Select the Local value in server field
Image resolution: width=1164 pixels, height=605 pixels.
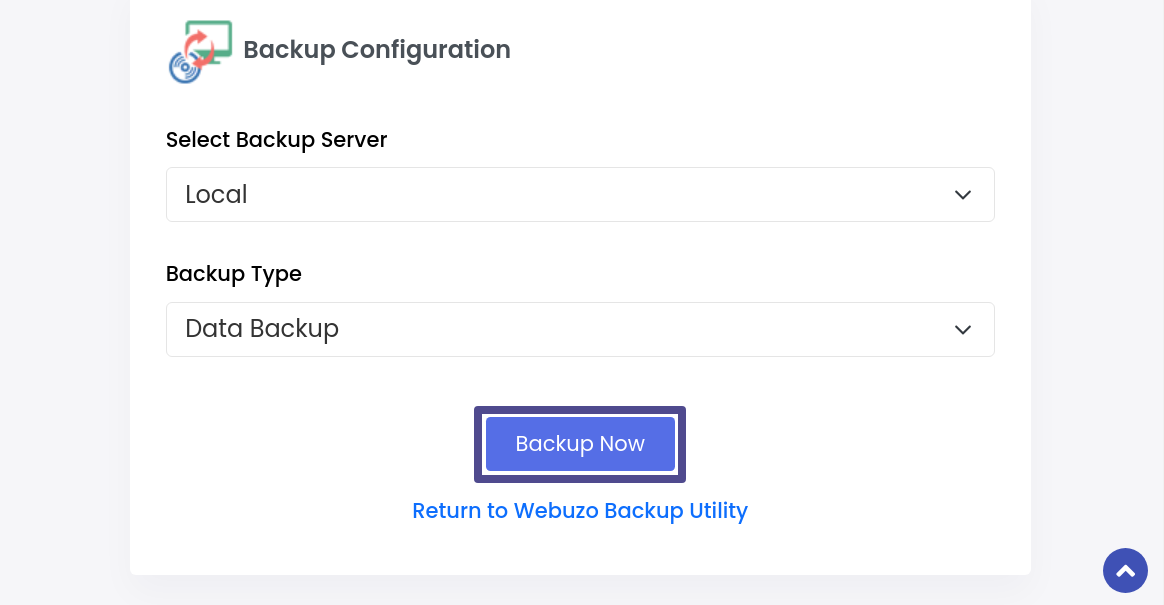(x=216, y=194)
